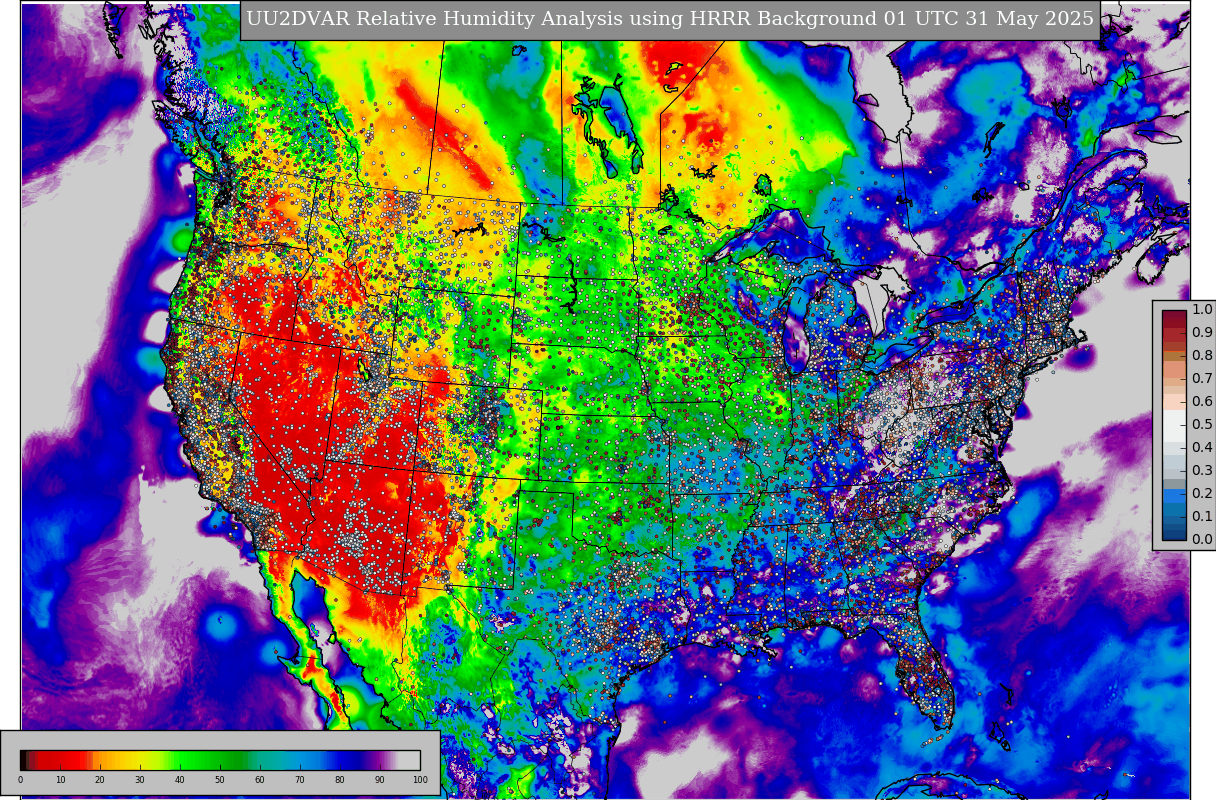Click the '0.3' label on the right legend
Viewport: 1216px width, 800px height.
point(1202,470)
